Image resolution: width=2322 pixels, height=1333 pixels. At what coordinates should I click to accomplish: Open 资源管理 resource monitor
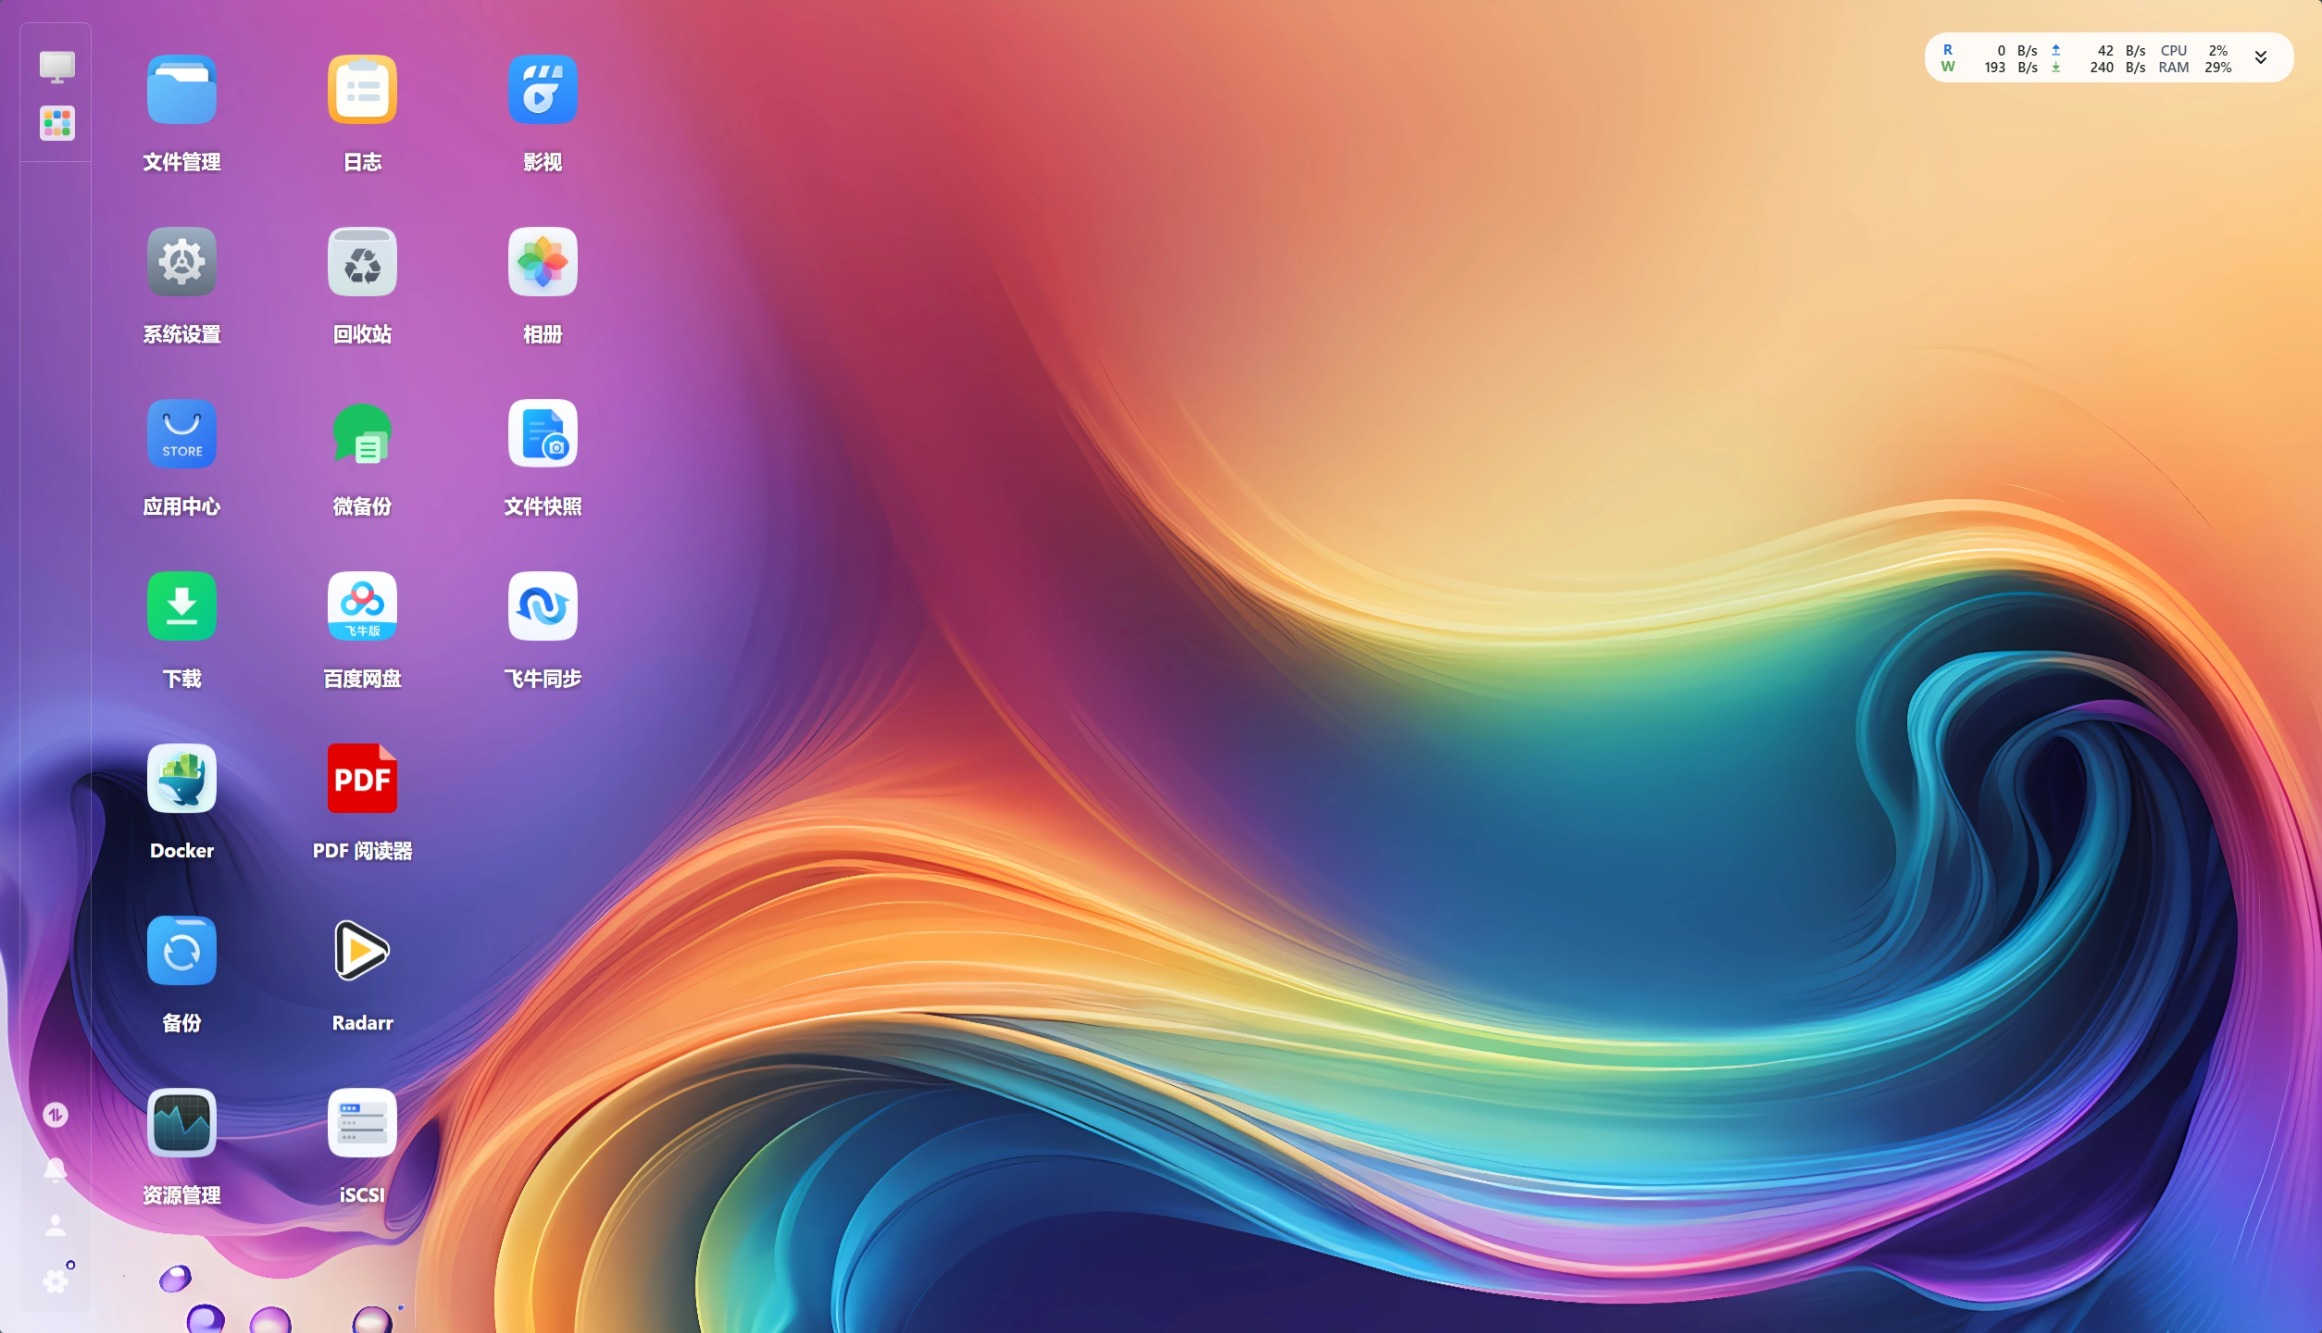click(181, 1123)
